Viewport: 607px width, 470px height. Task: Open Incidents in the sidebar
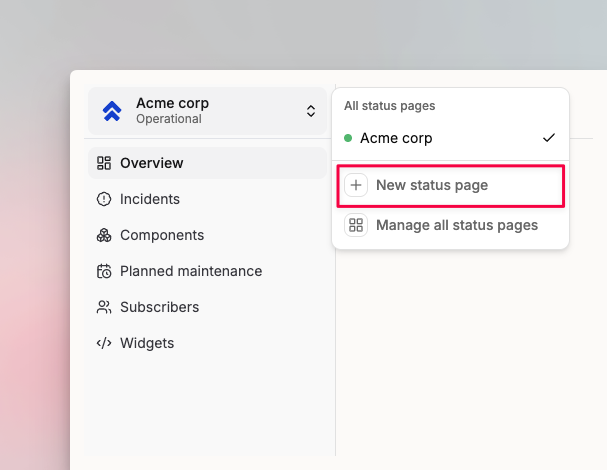(x=207, y=199)
